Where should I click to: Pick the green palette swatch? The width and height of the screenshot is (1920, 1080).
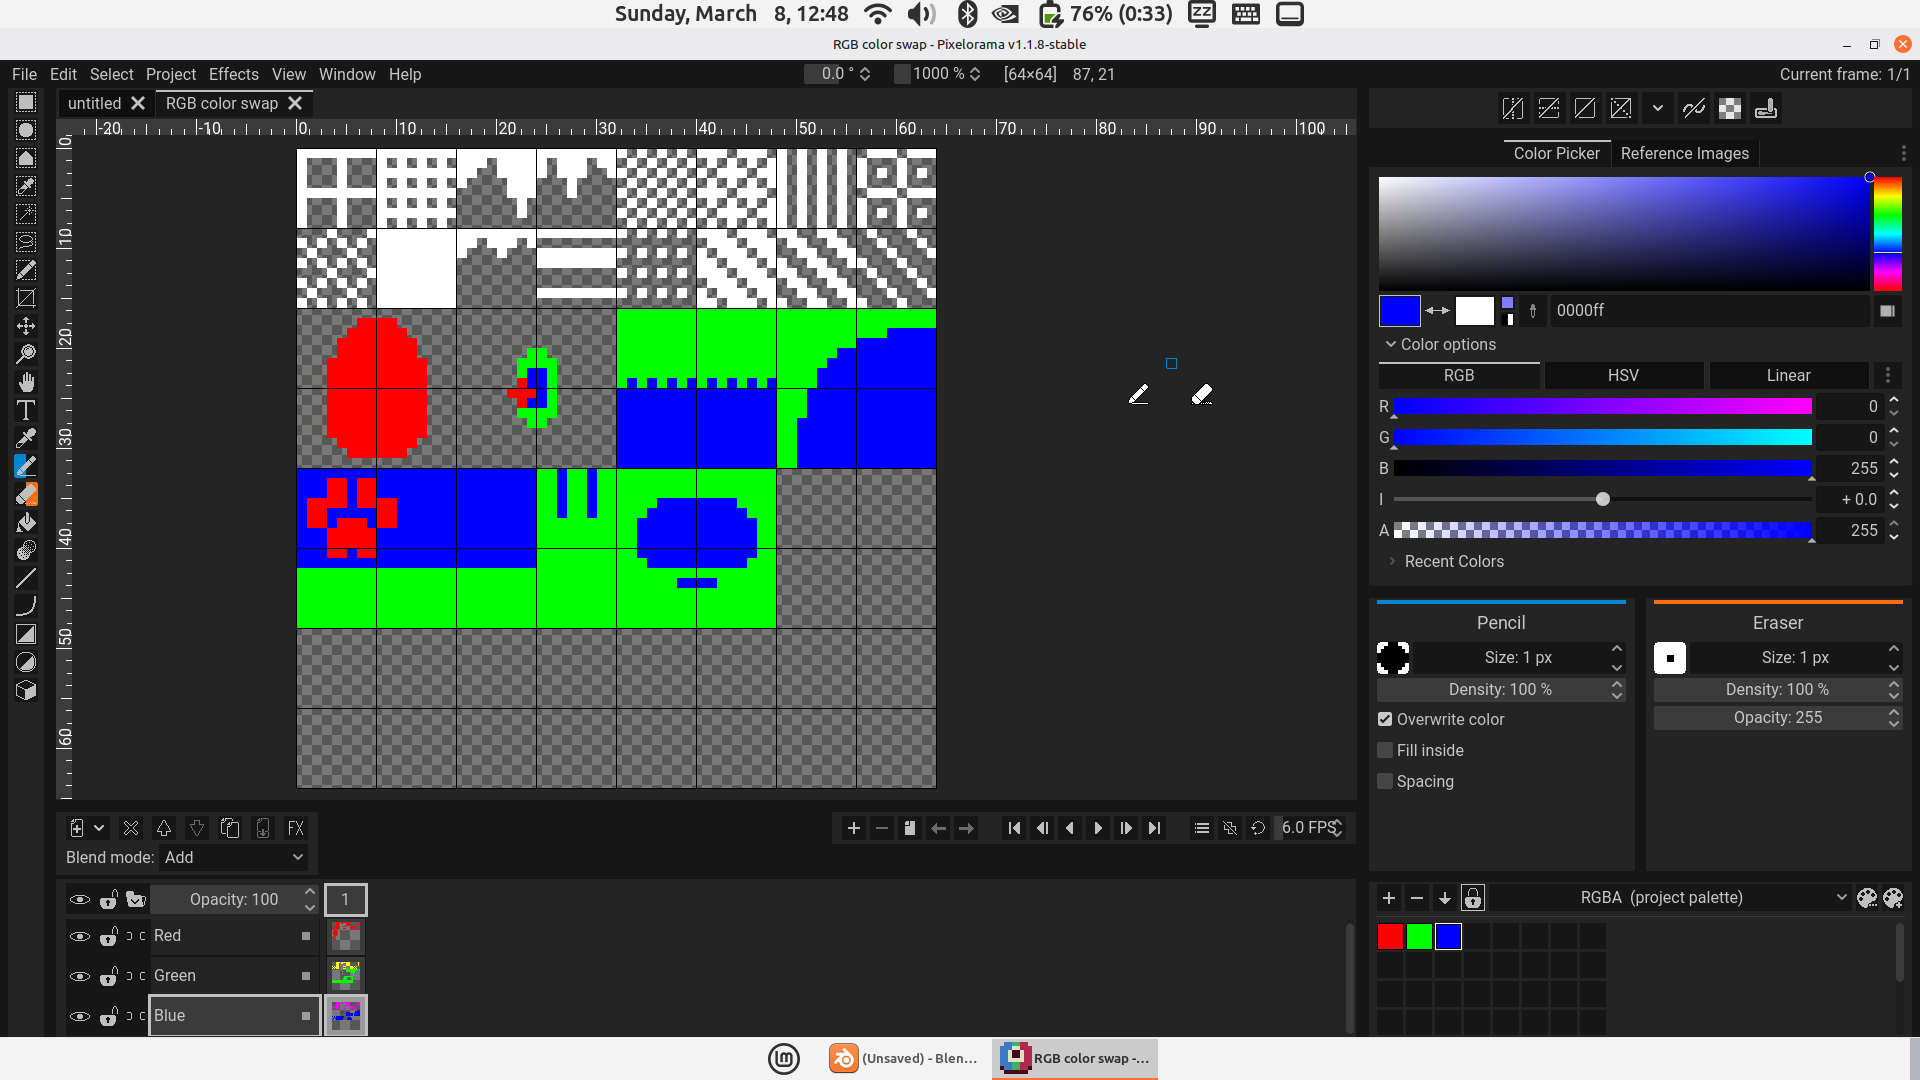tap(1419, 936)
